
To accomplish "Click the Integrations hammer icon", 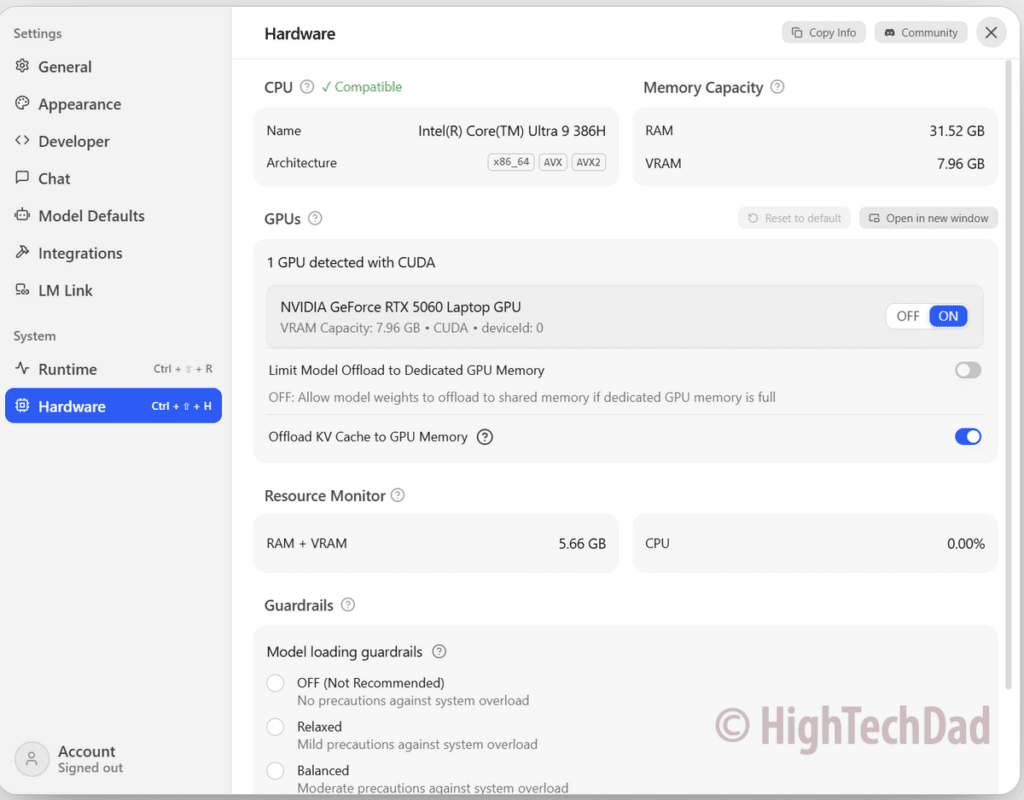I will point(22,251).
